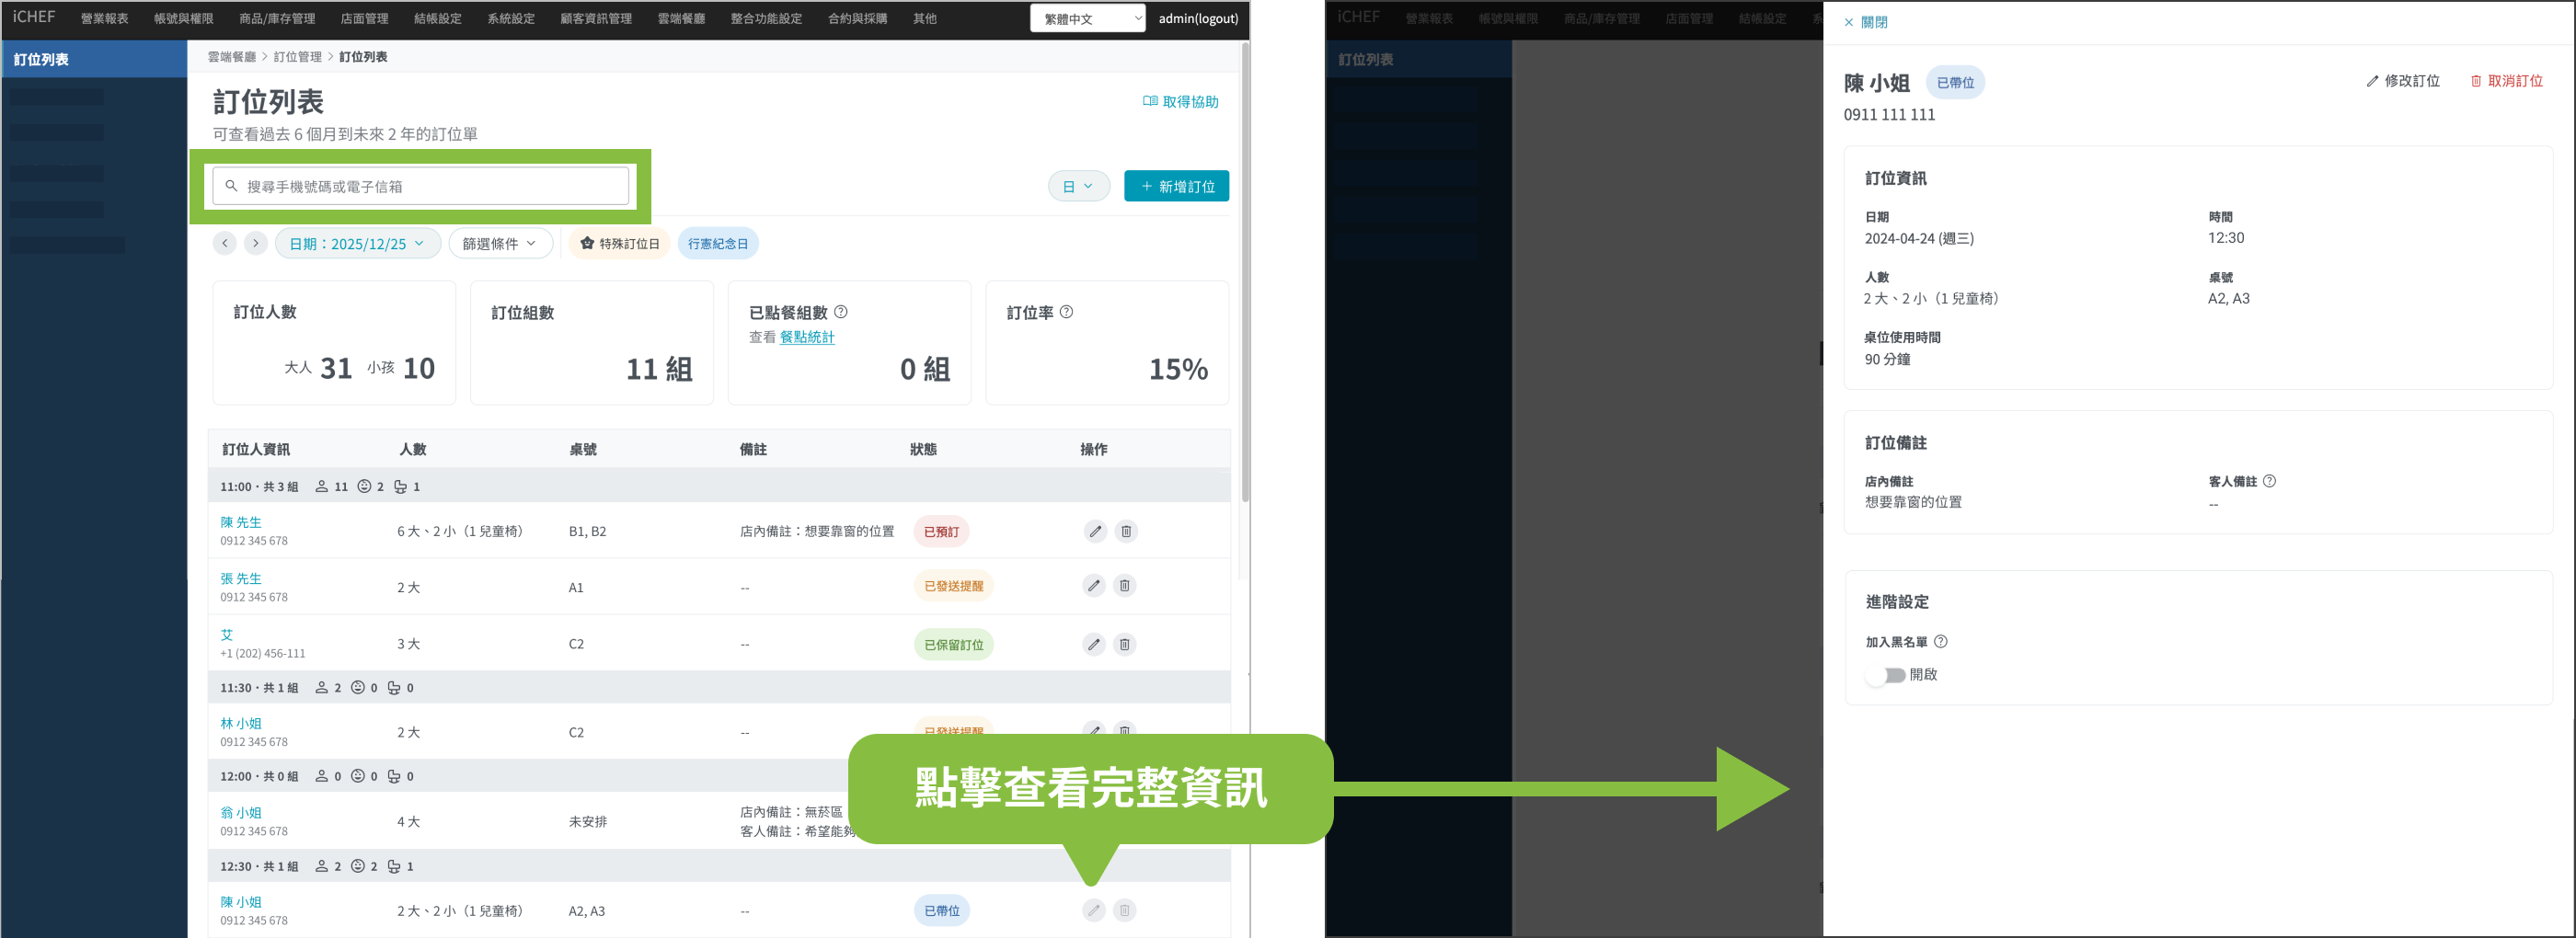This screenshot has width=2576, height=938.
Task: Open the 餐點統計 link
Action: coord(806,337)
